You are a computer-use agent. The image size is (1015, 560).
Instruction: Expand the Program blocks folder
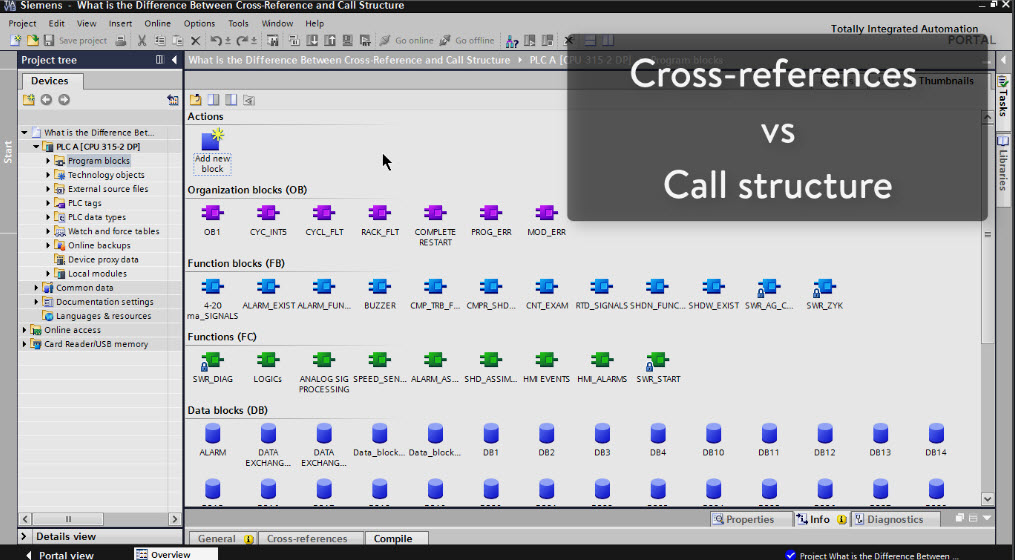(48, 161)
